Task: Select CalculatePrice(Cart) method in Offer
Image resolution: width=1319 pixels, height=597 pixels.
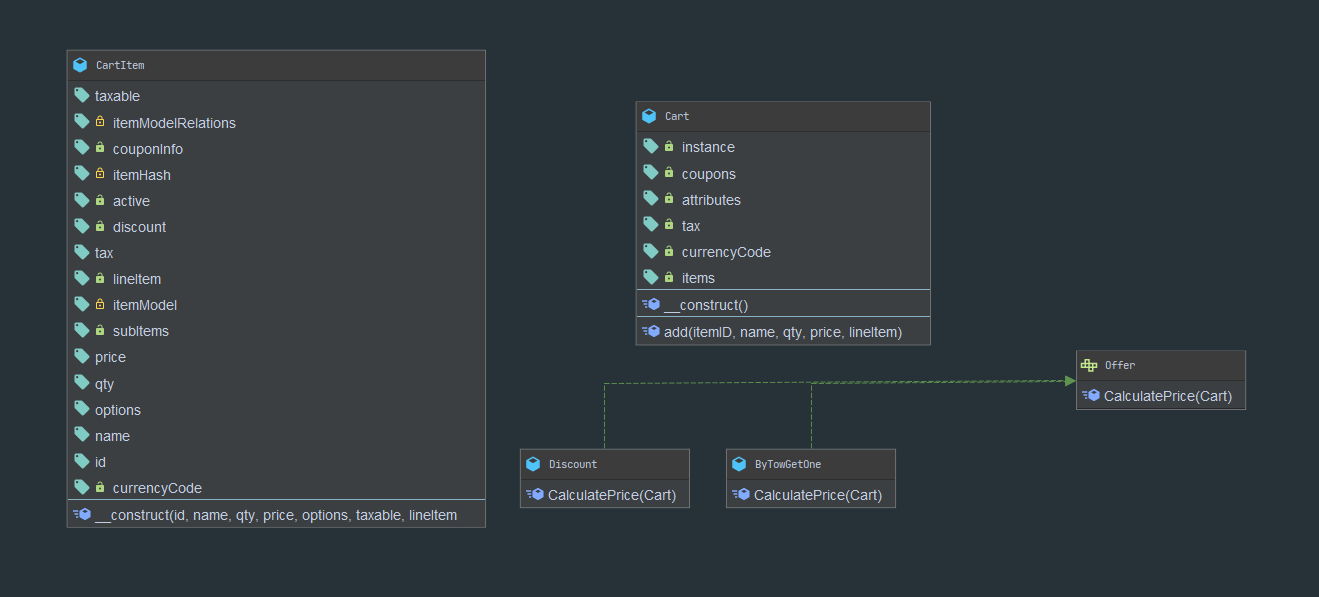Action: point(1167,396)
